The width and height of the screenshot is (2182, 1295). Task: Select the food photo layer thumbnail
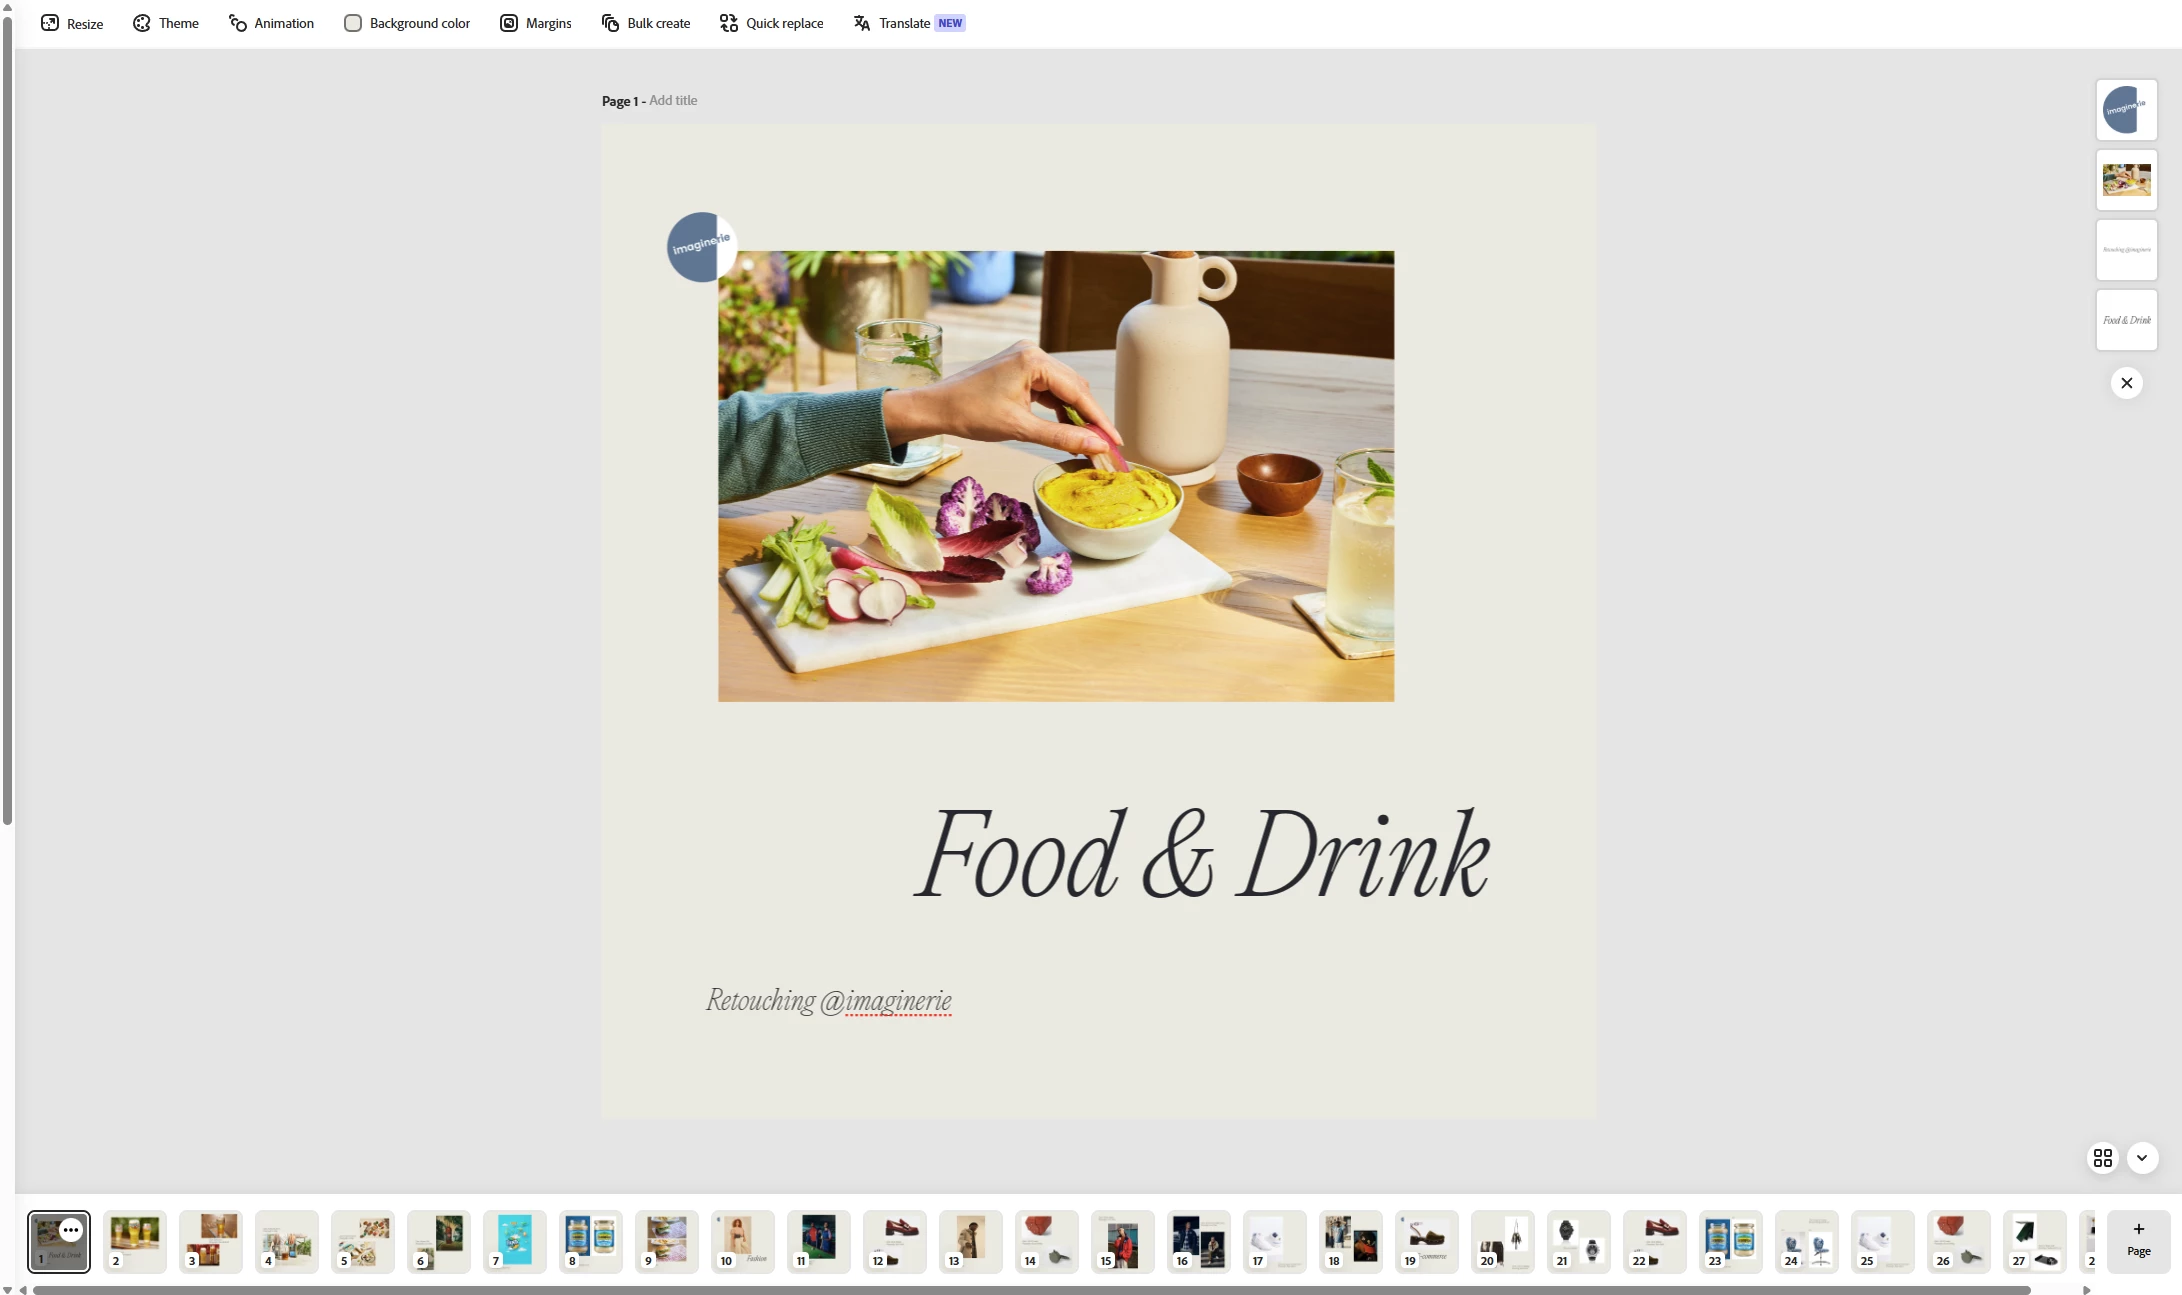pyautogui.click(x=2126, y=180)
